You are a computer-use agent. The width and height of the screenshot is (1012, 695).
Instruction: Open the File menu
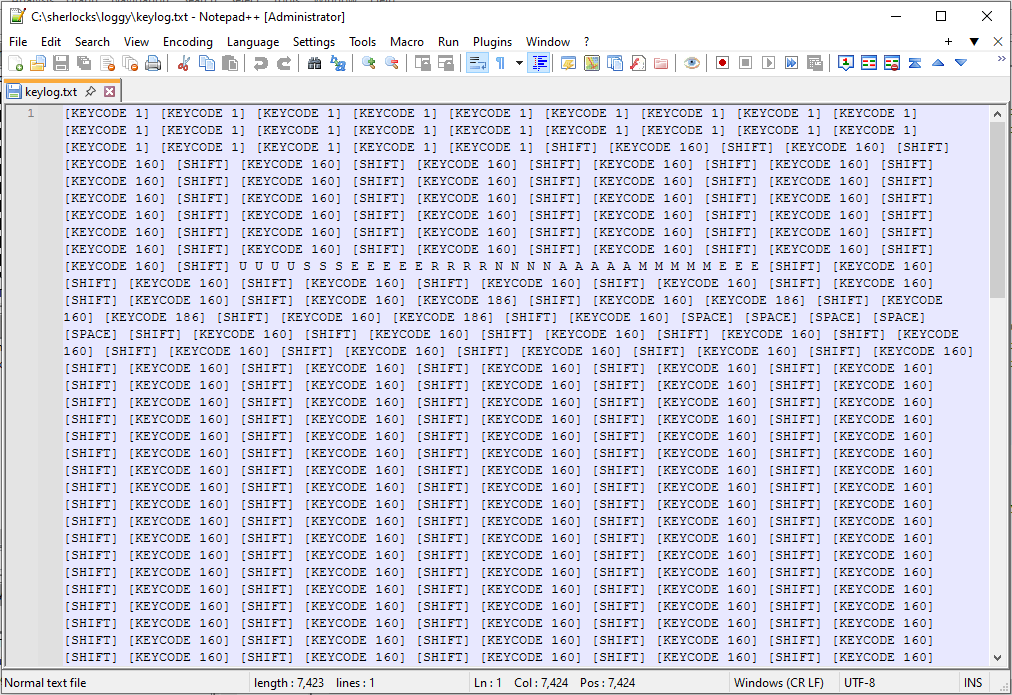18,42
